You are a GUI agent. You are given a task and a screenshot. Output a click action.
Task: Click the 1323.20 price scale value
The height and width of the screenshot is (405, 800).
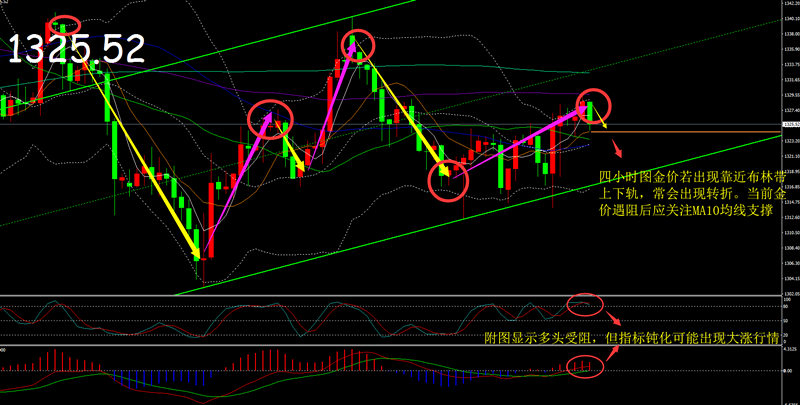click(791, 141)
